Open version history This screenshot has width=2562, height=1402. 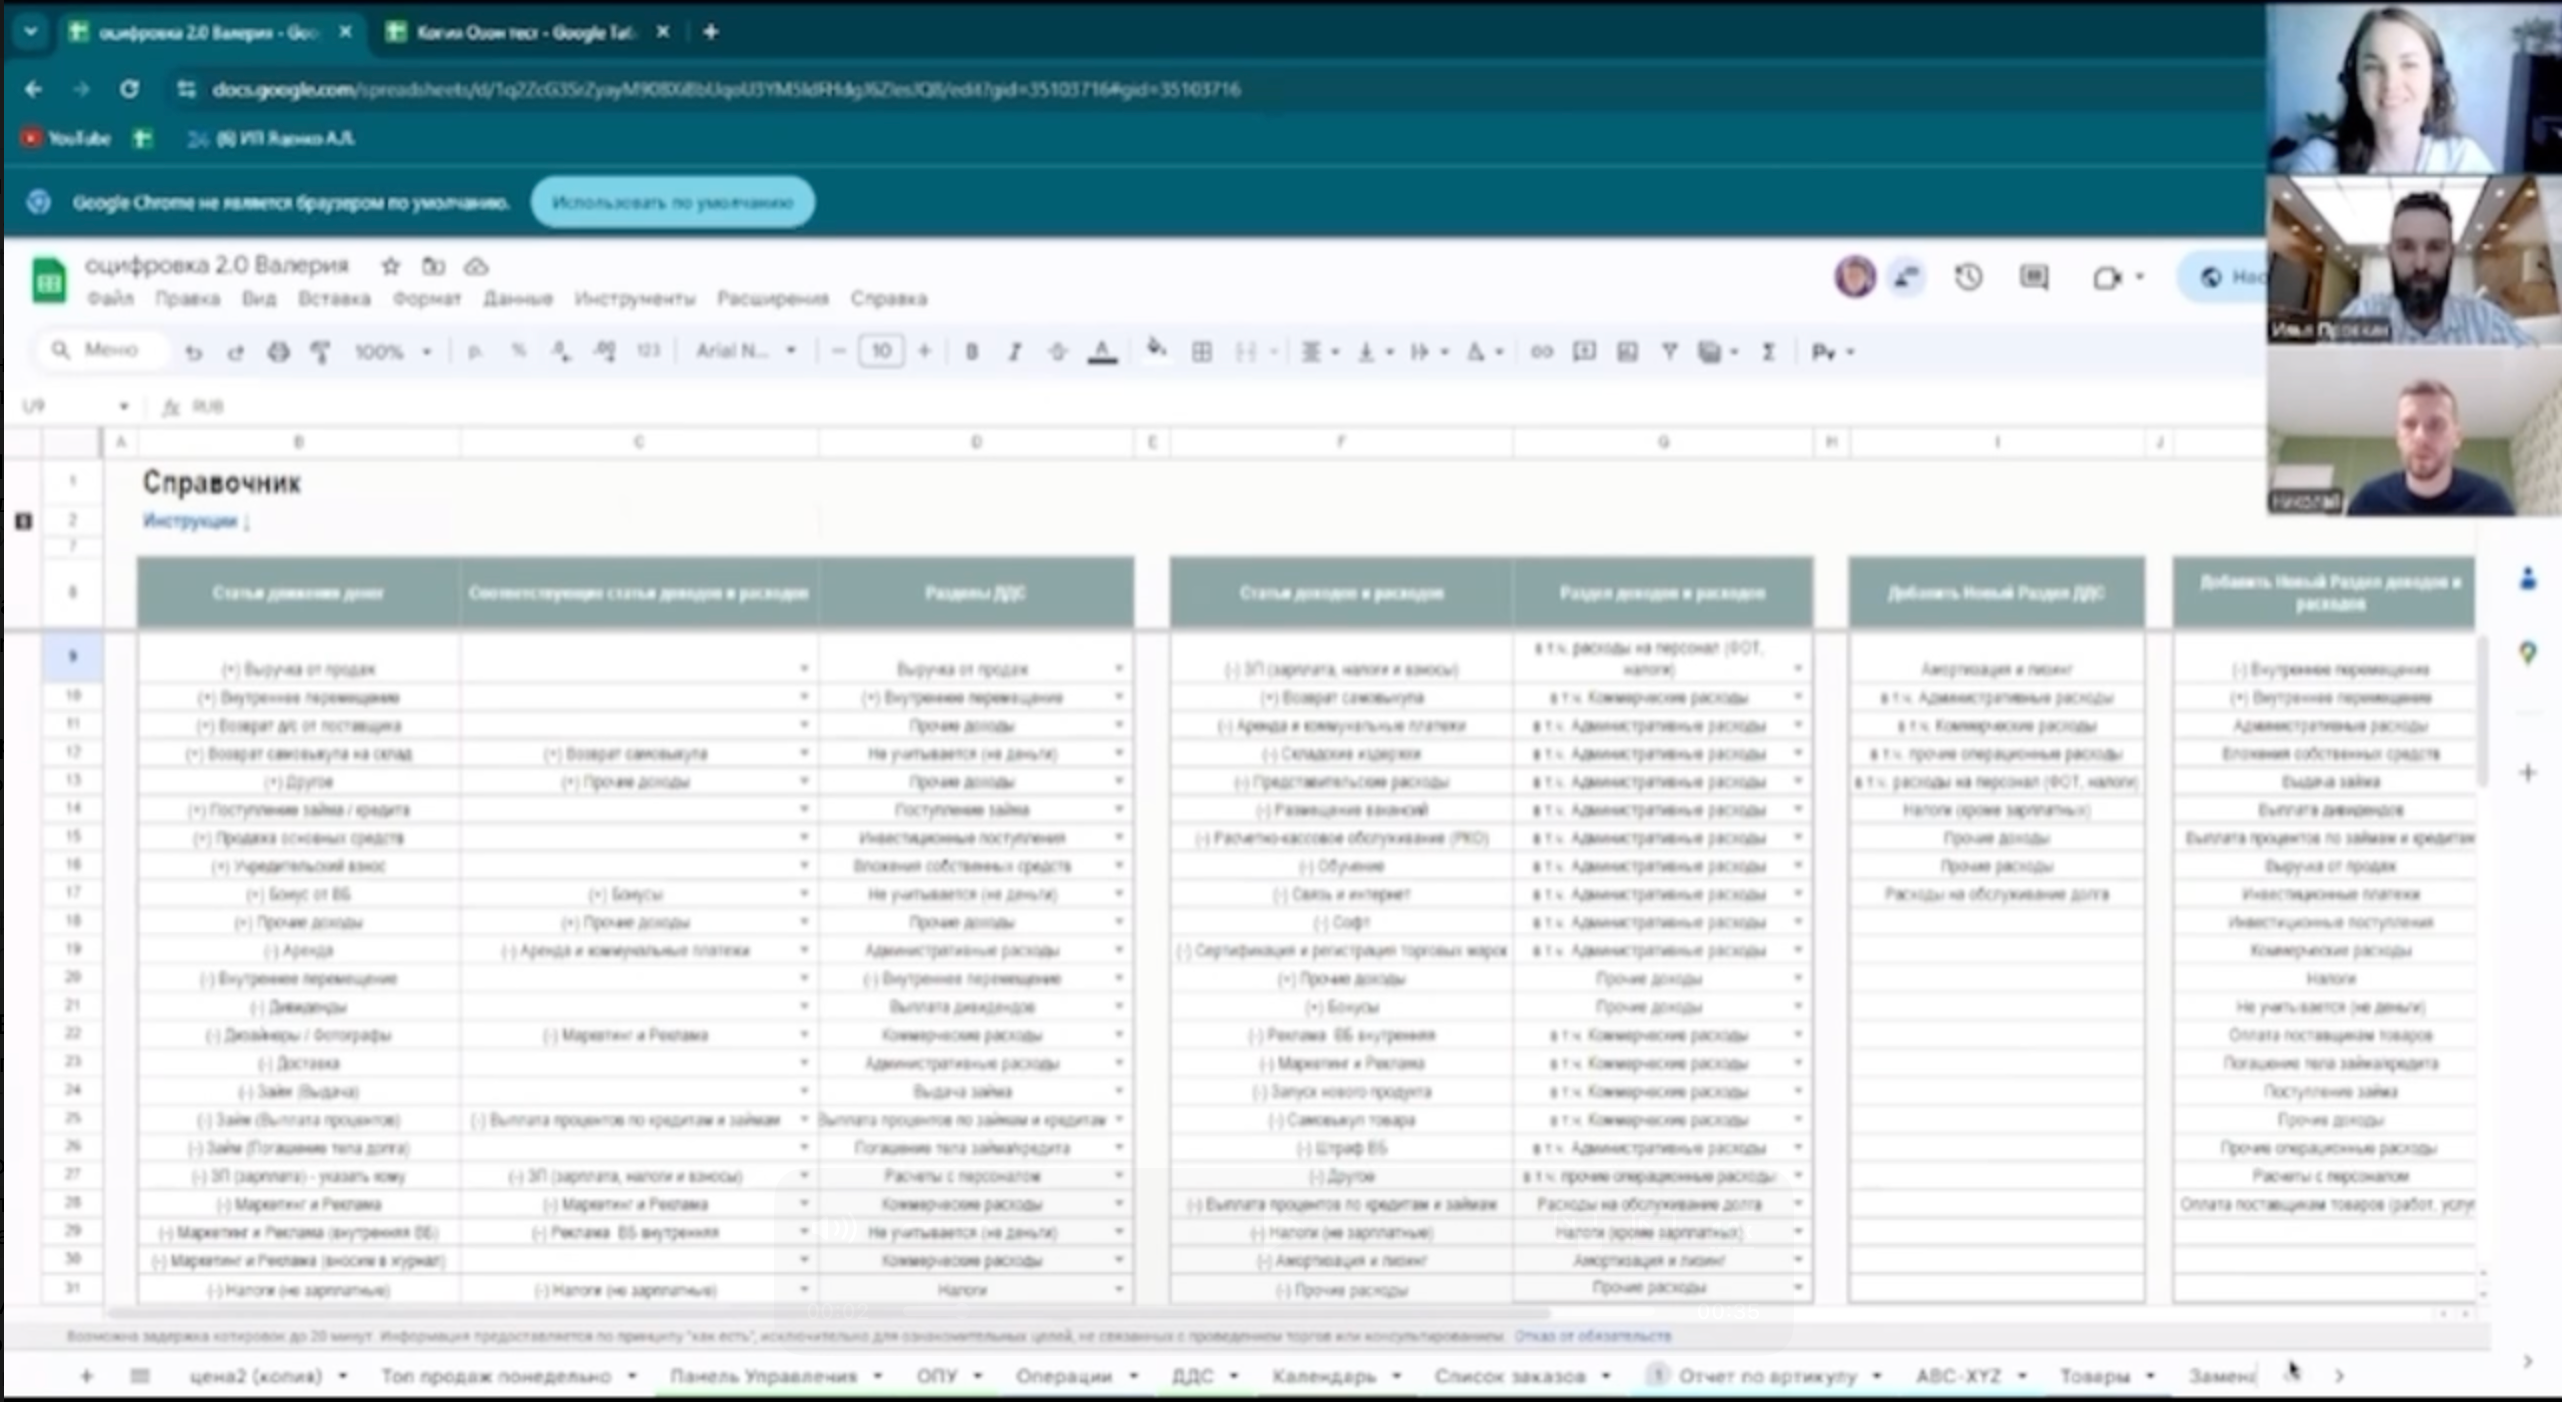pyautogui.click(x=1968, y=277)
